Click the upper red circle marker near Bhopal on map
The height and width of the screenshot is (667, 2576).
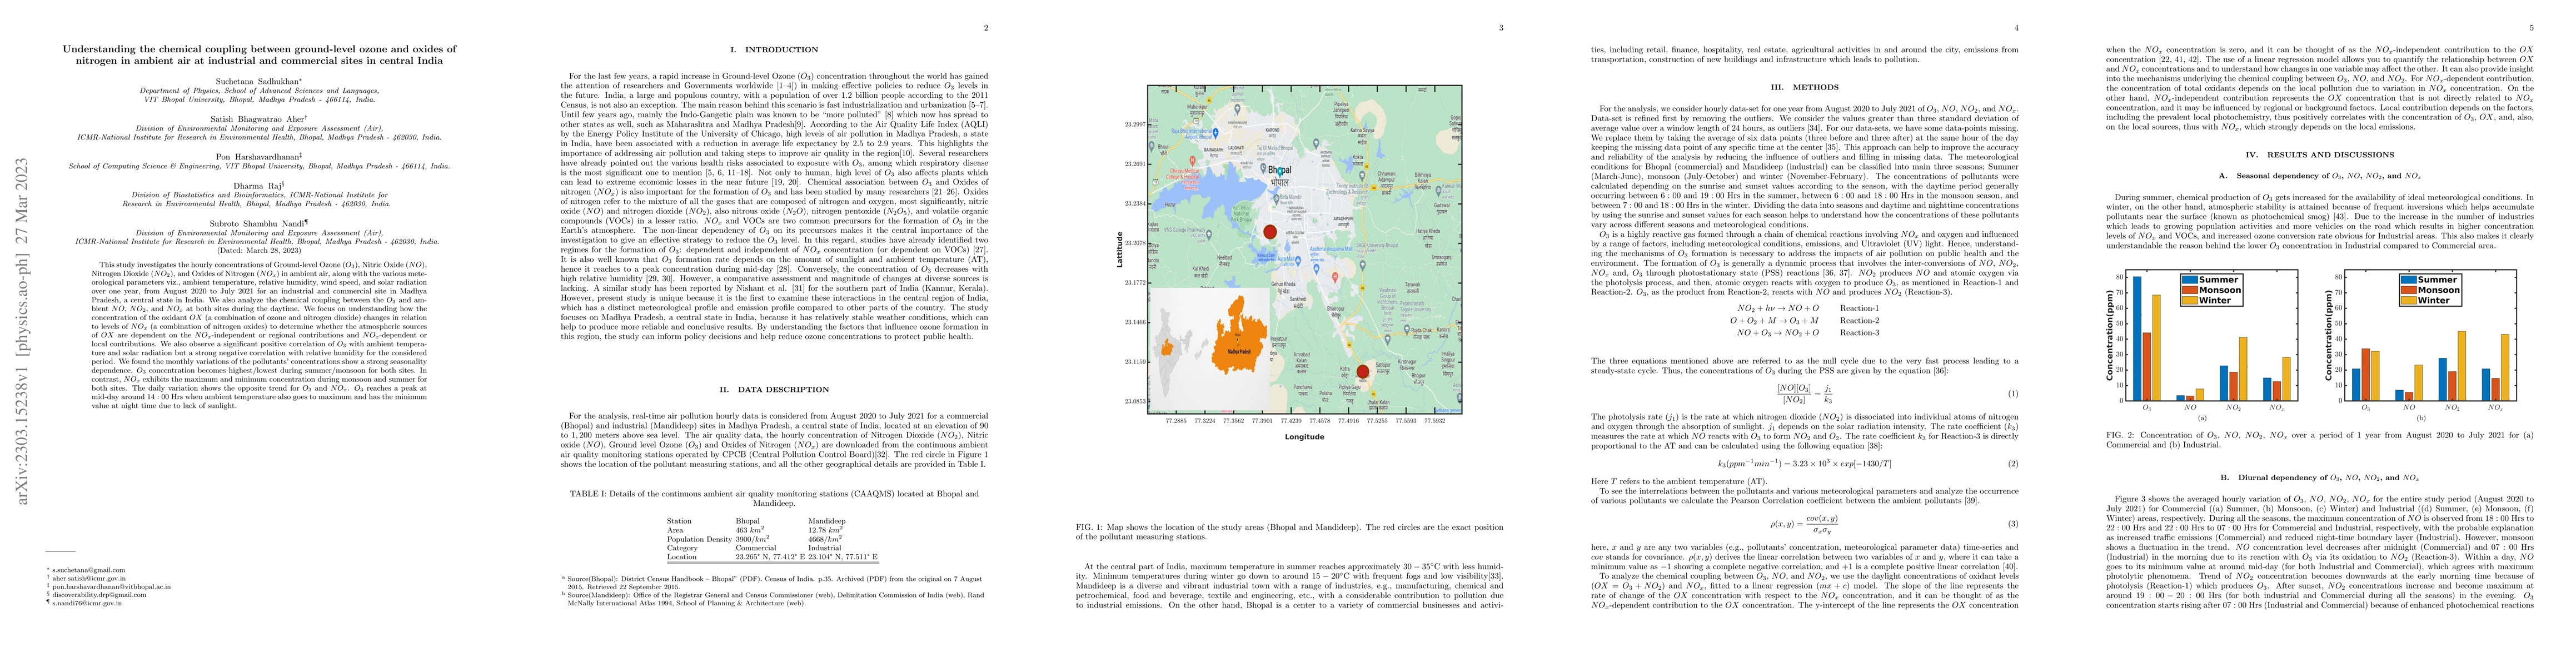[x=1269, y=232]
